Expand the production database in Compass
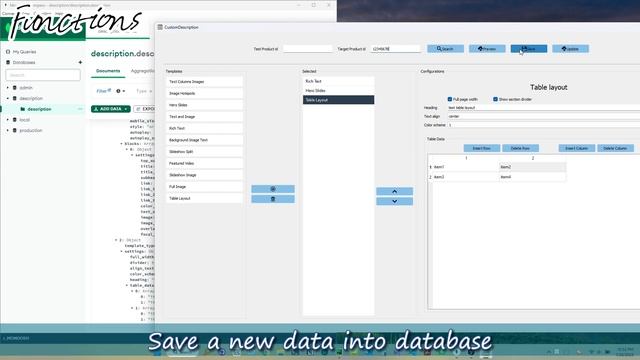The width and height of the screenshot is (640, 360). click(x=8, y=130)
